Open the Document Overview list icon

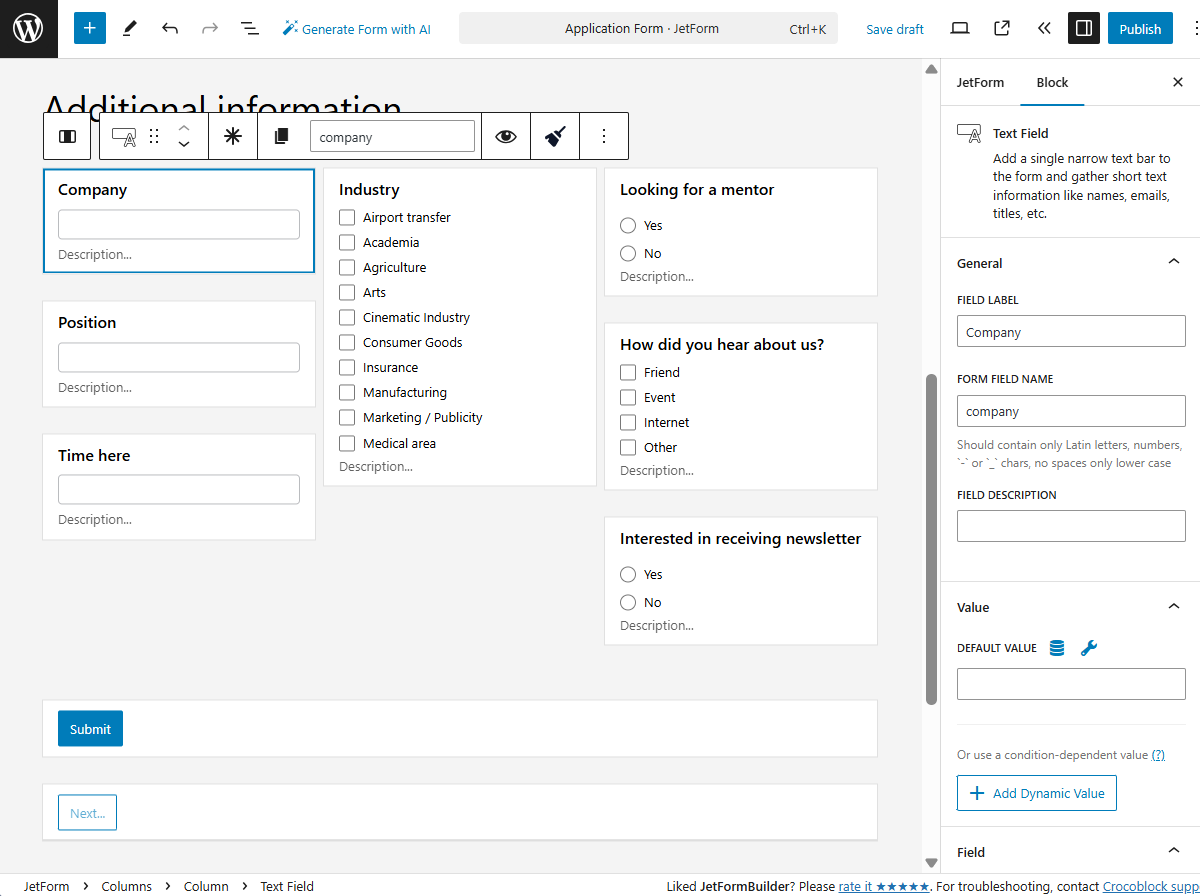(249, 28)
